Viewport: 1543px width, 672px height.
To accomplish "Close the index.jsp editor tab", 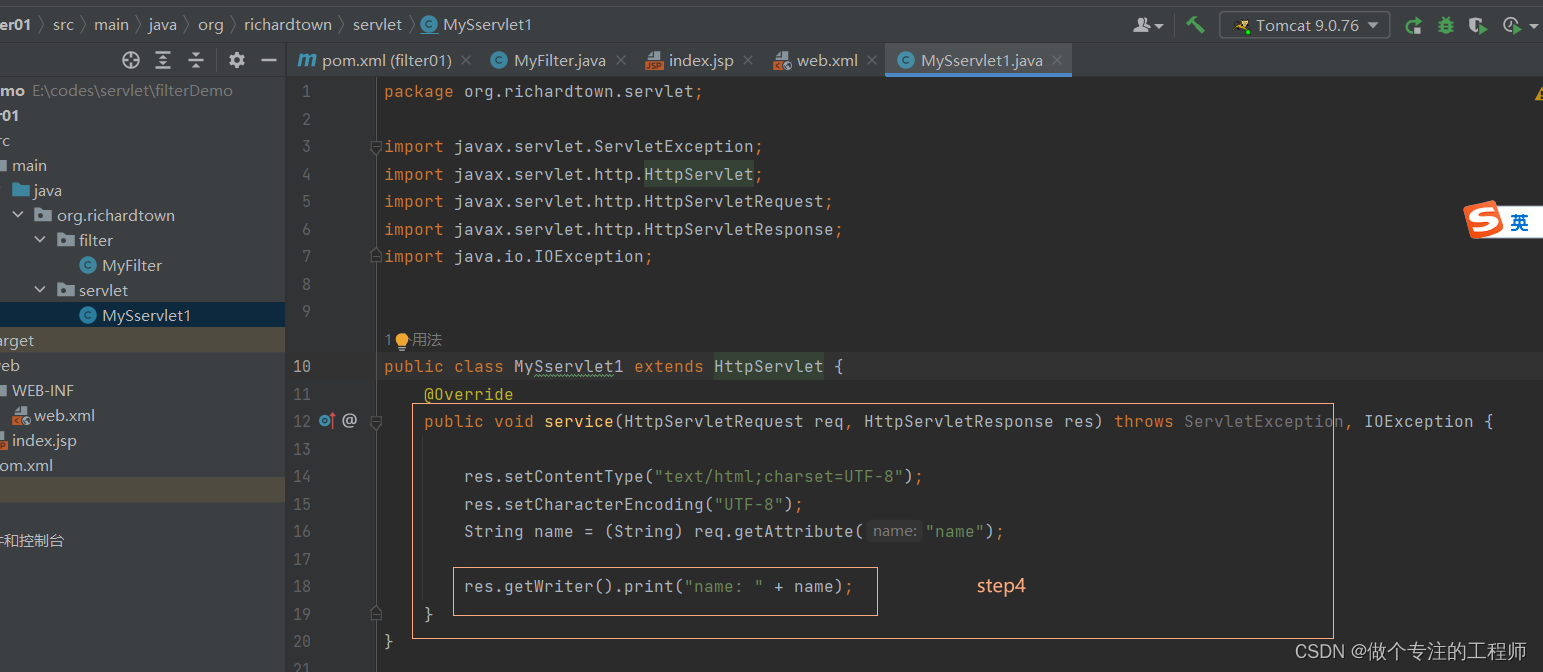I will [x=748, y=60].
